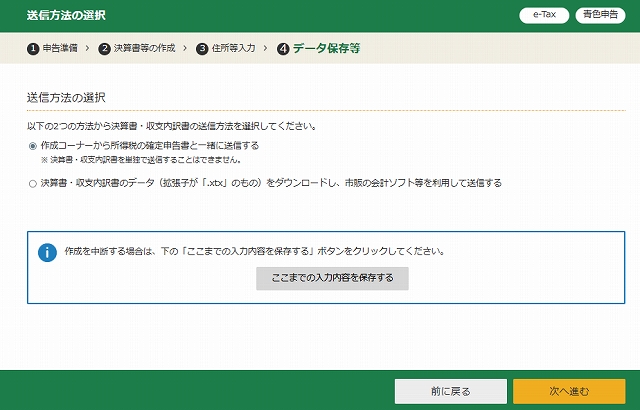Click the 申告準備 step label
The height and width of the screenshot is (410, 640).
[x=60, y=48]
